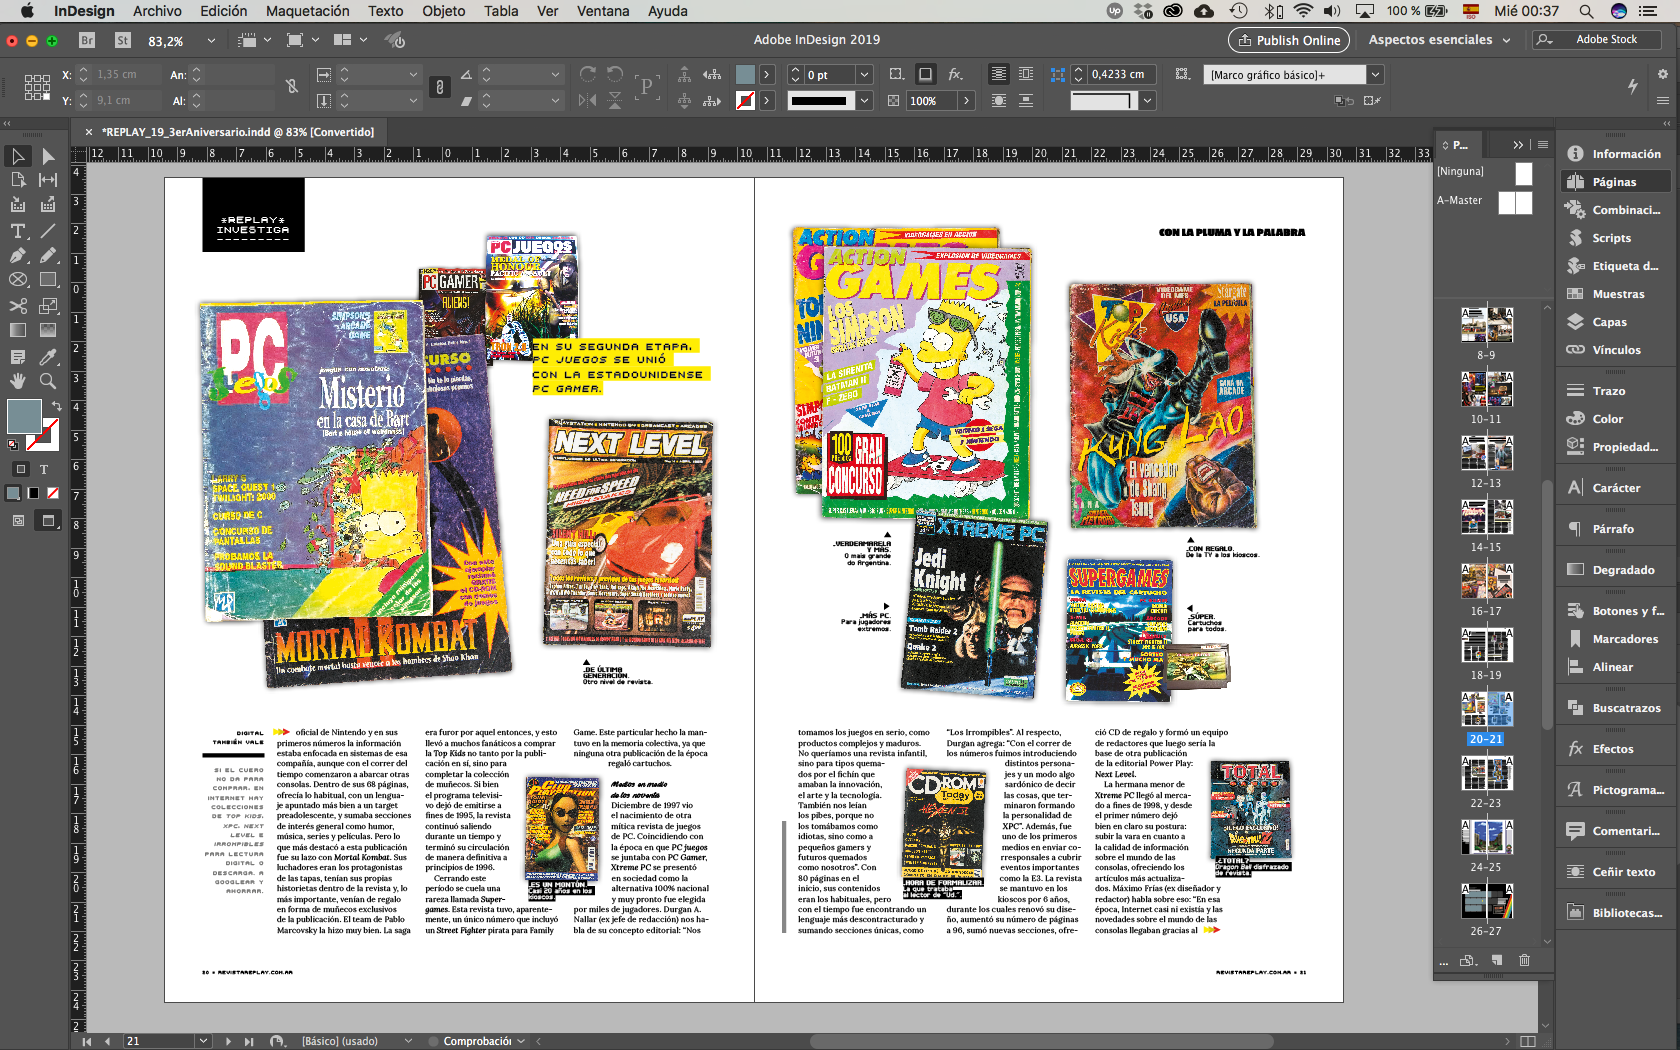Screen dimensions: 1680x1050
Task: Swap fill and stroke arrows
Action: 56,406
